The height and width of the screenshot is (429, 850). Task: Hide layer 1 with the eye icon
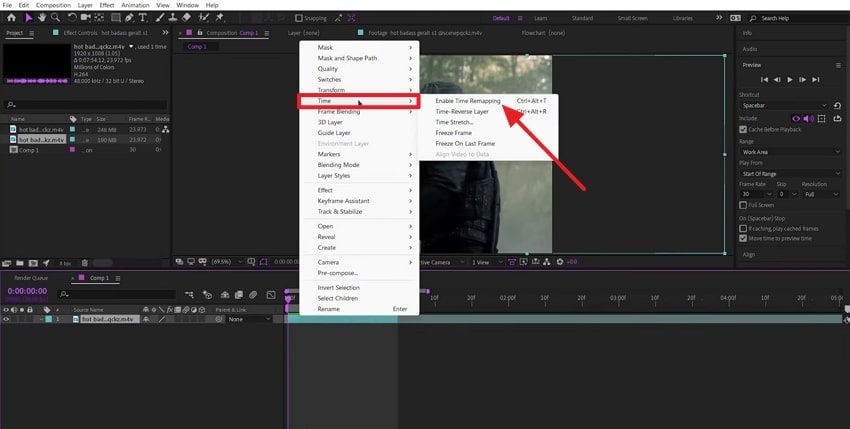(x=6, y=319)
